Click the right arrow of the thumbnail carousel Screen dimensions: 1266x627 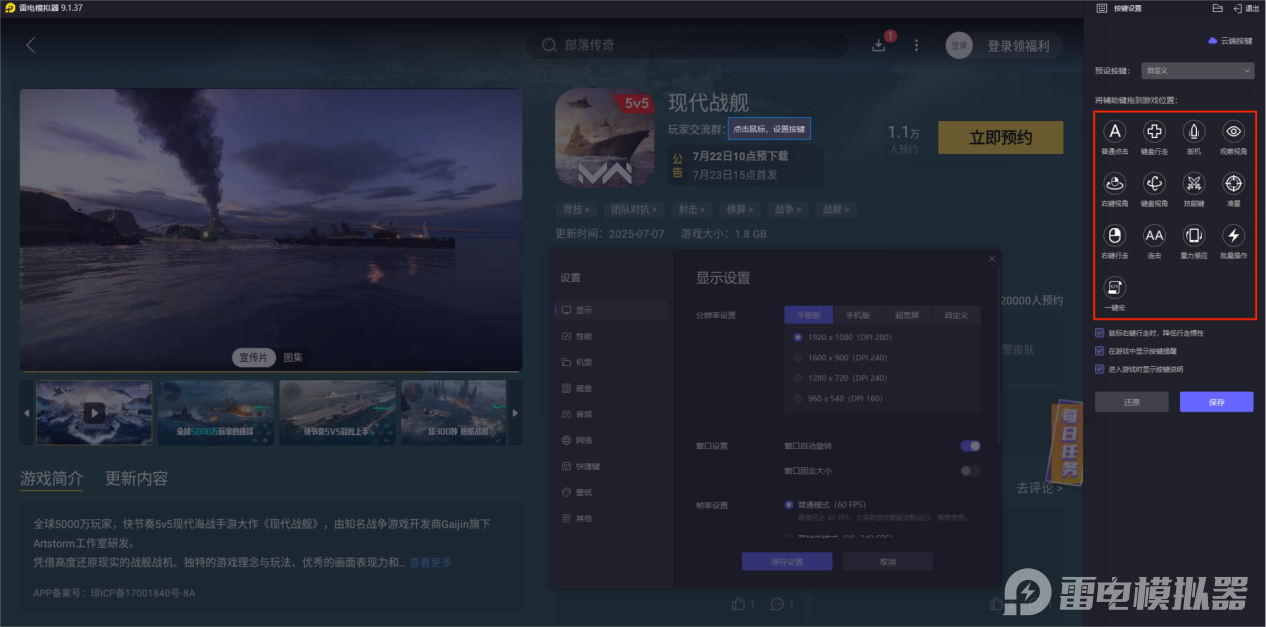(x=516, y=411)
